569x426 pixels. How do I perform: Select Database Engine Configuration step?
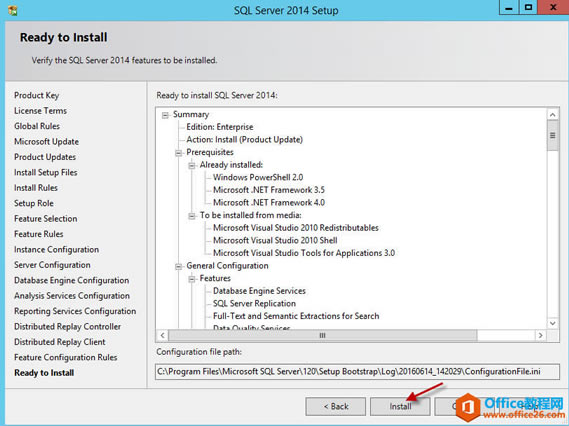[x=71, y=280]
